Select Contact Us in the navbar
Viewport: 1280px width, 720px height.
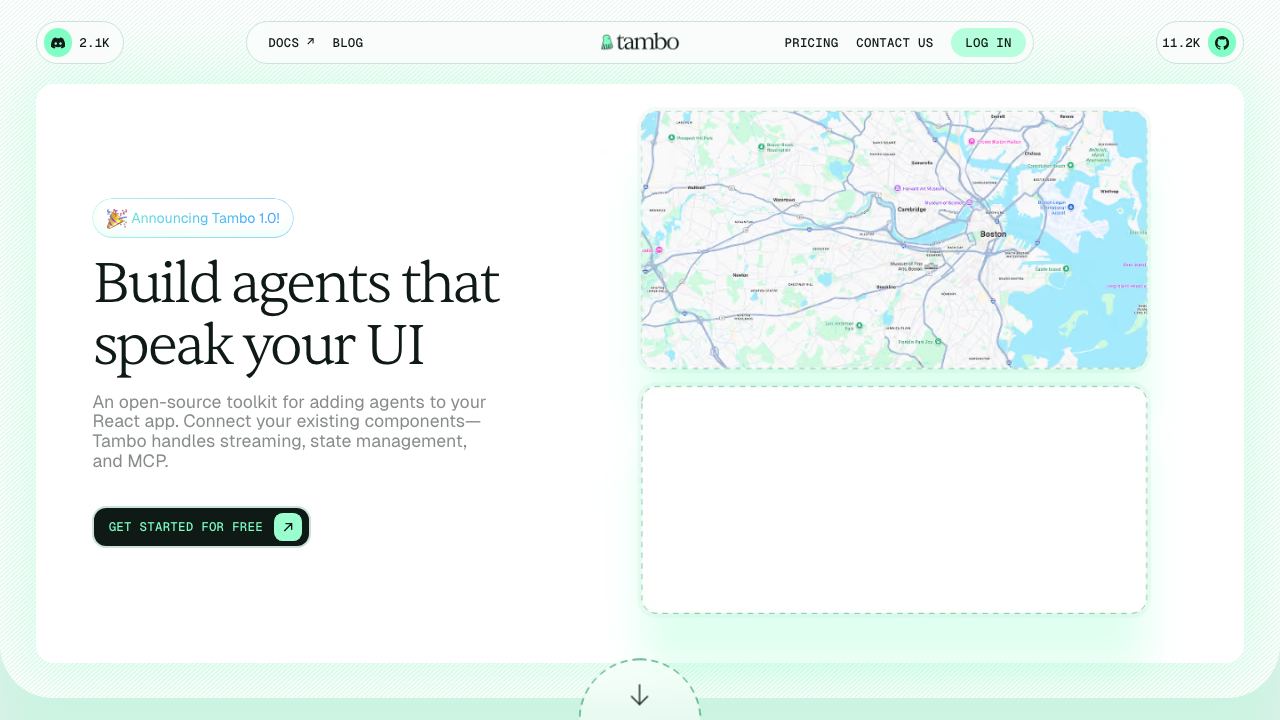894,43
